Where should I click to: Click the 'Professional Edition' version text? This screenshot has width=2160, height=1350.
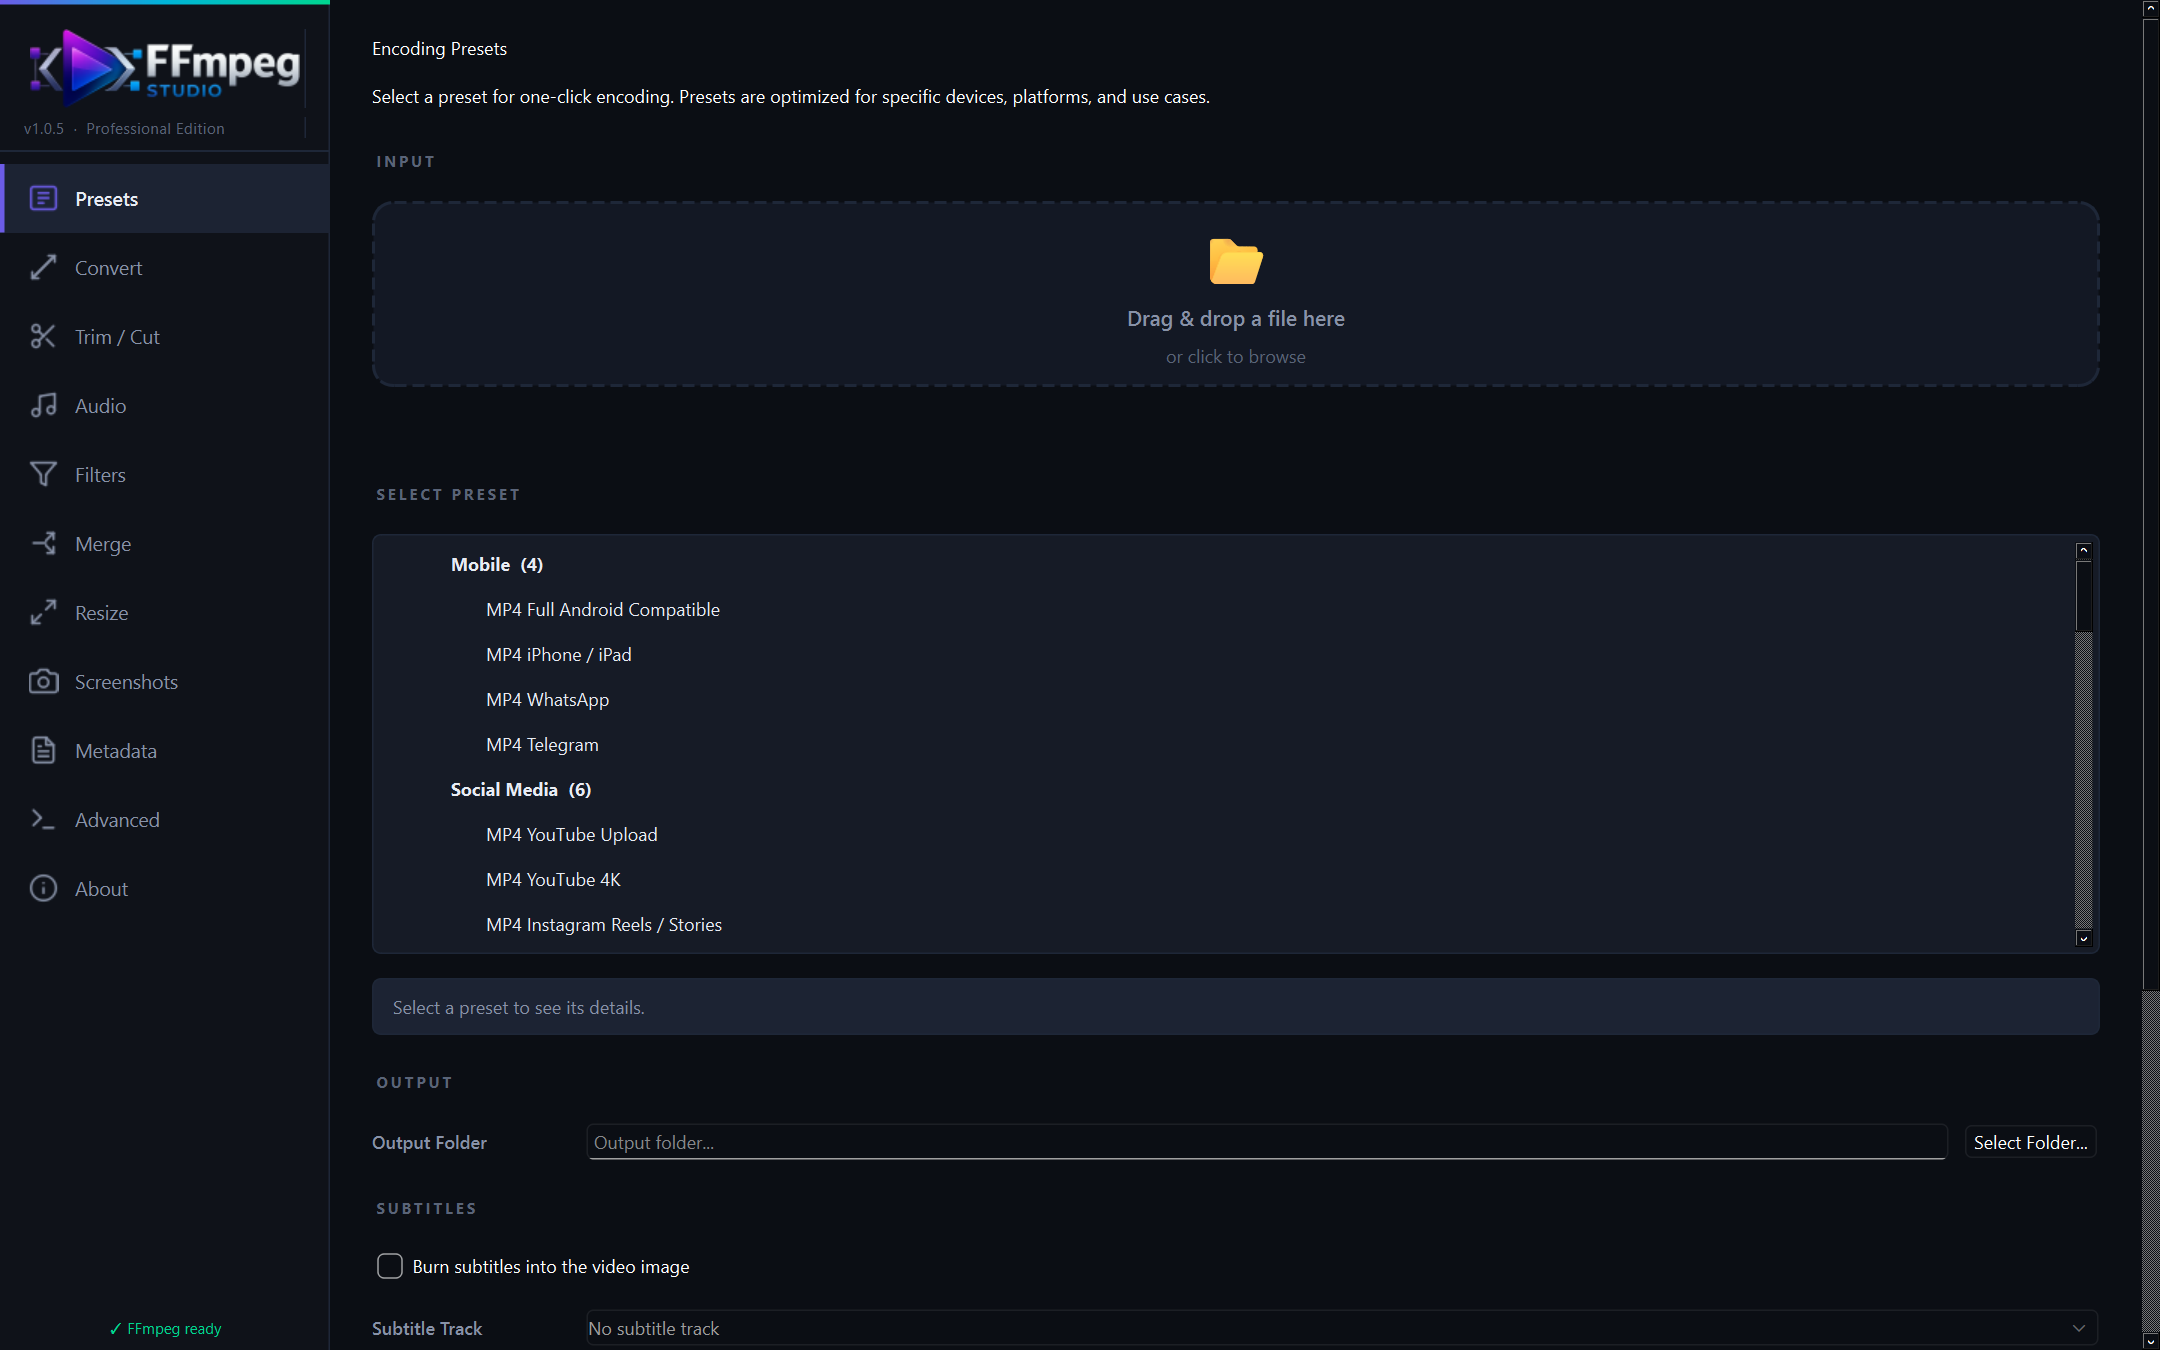click(x=155, y=128)
